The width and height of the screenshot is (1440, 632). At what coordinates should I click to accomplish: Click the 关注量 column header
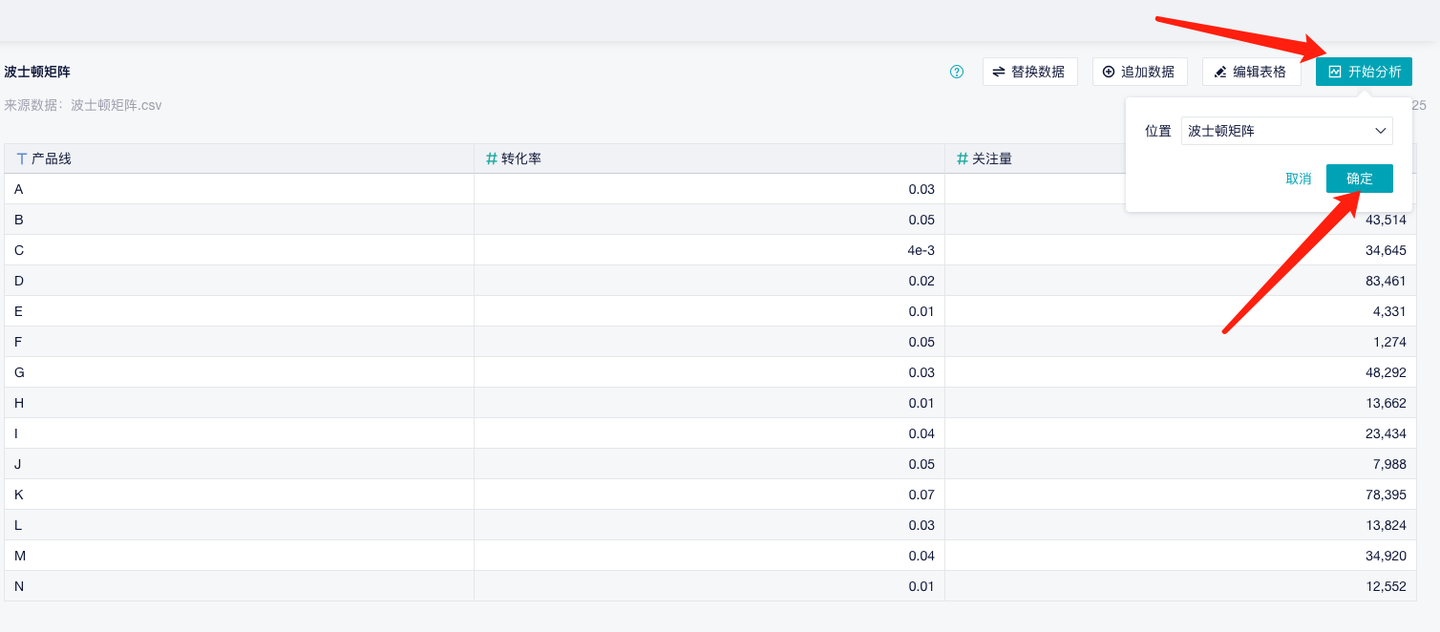click(992, 159)
